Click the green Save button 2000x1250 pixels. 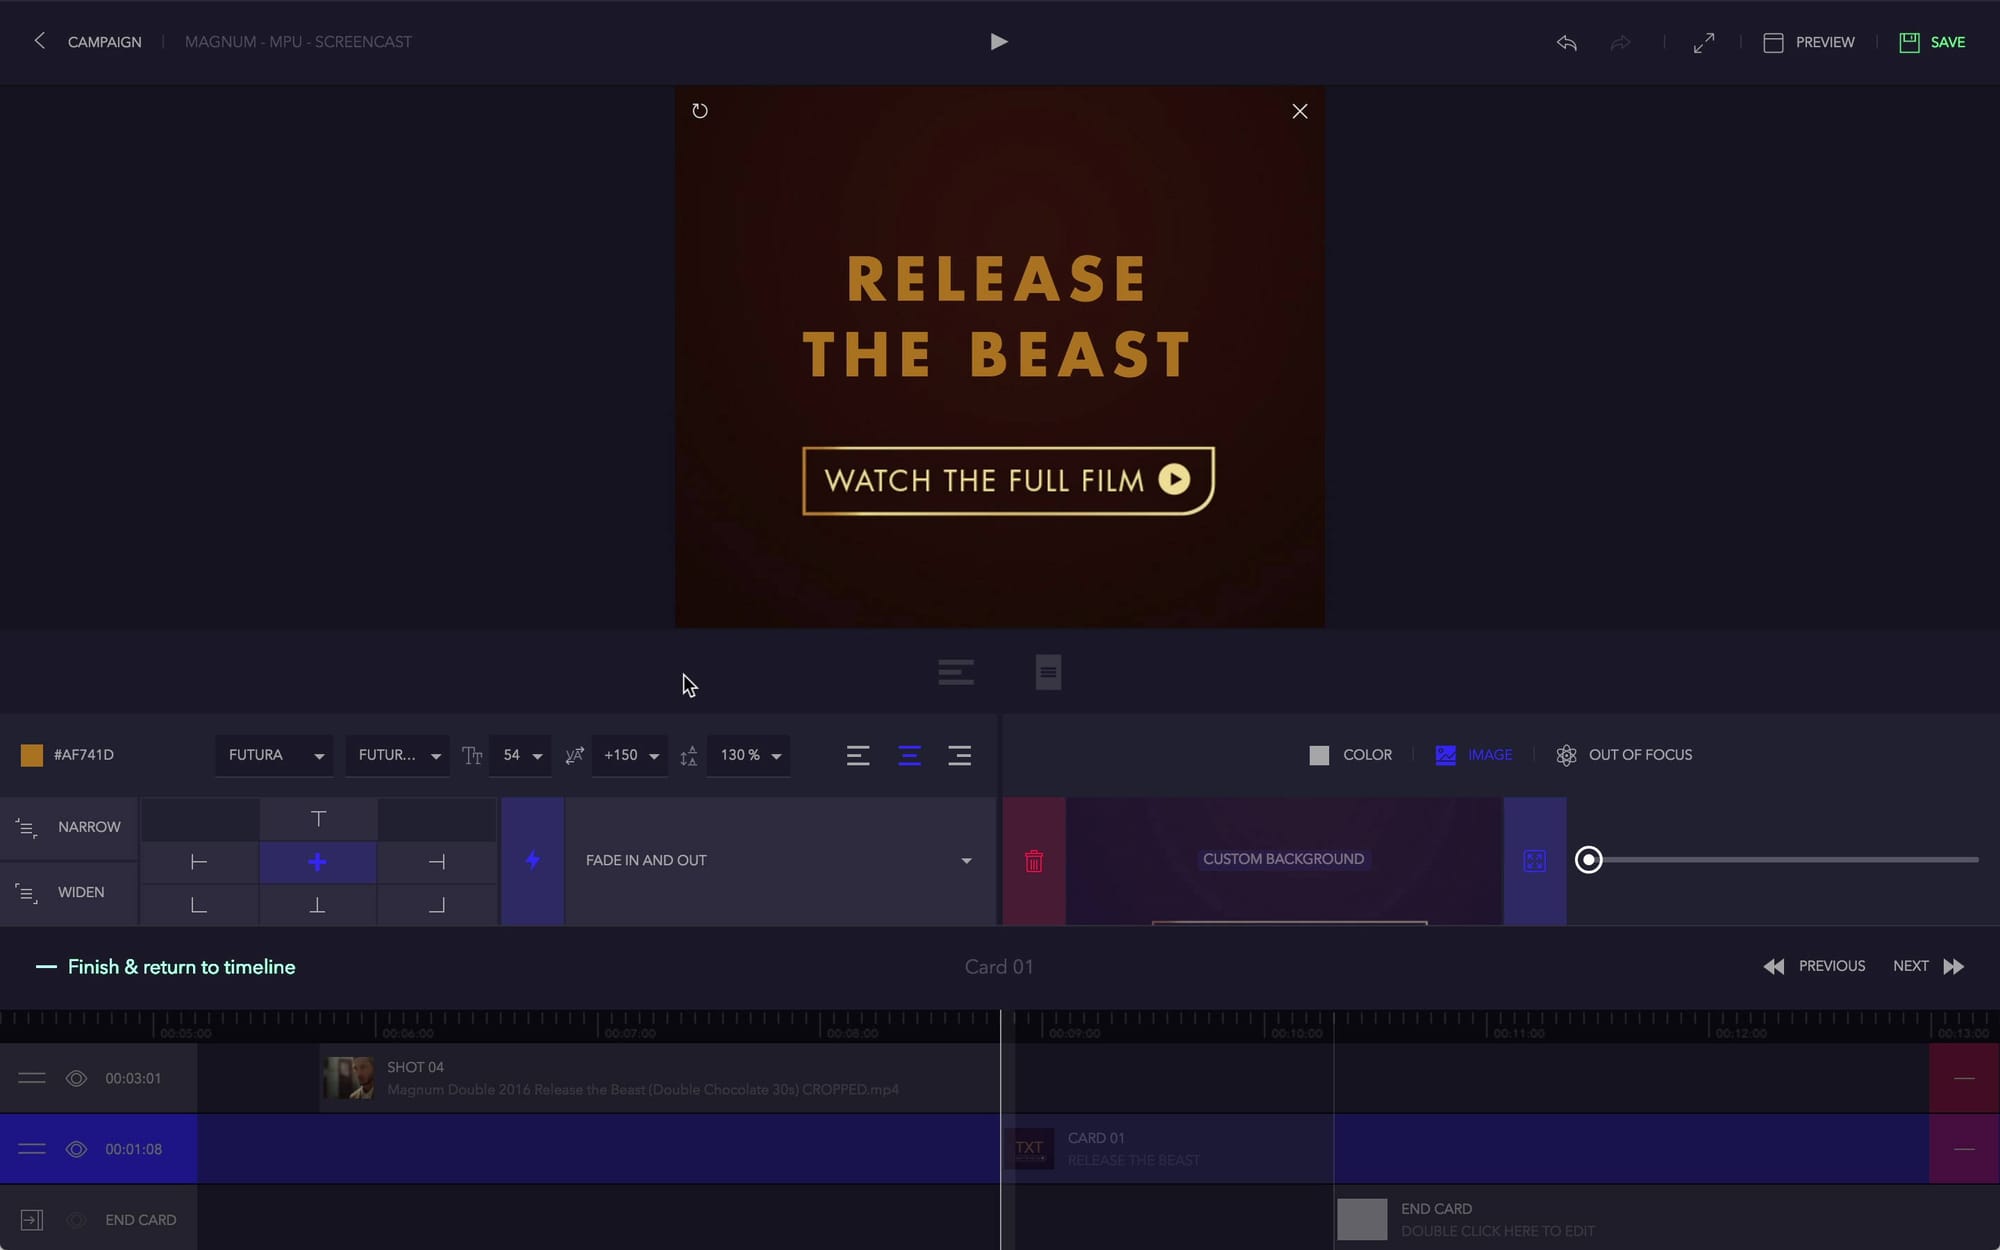pyautogui.click(x=1932, y=42)
